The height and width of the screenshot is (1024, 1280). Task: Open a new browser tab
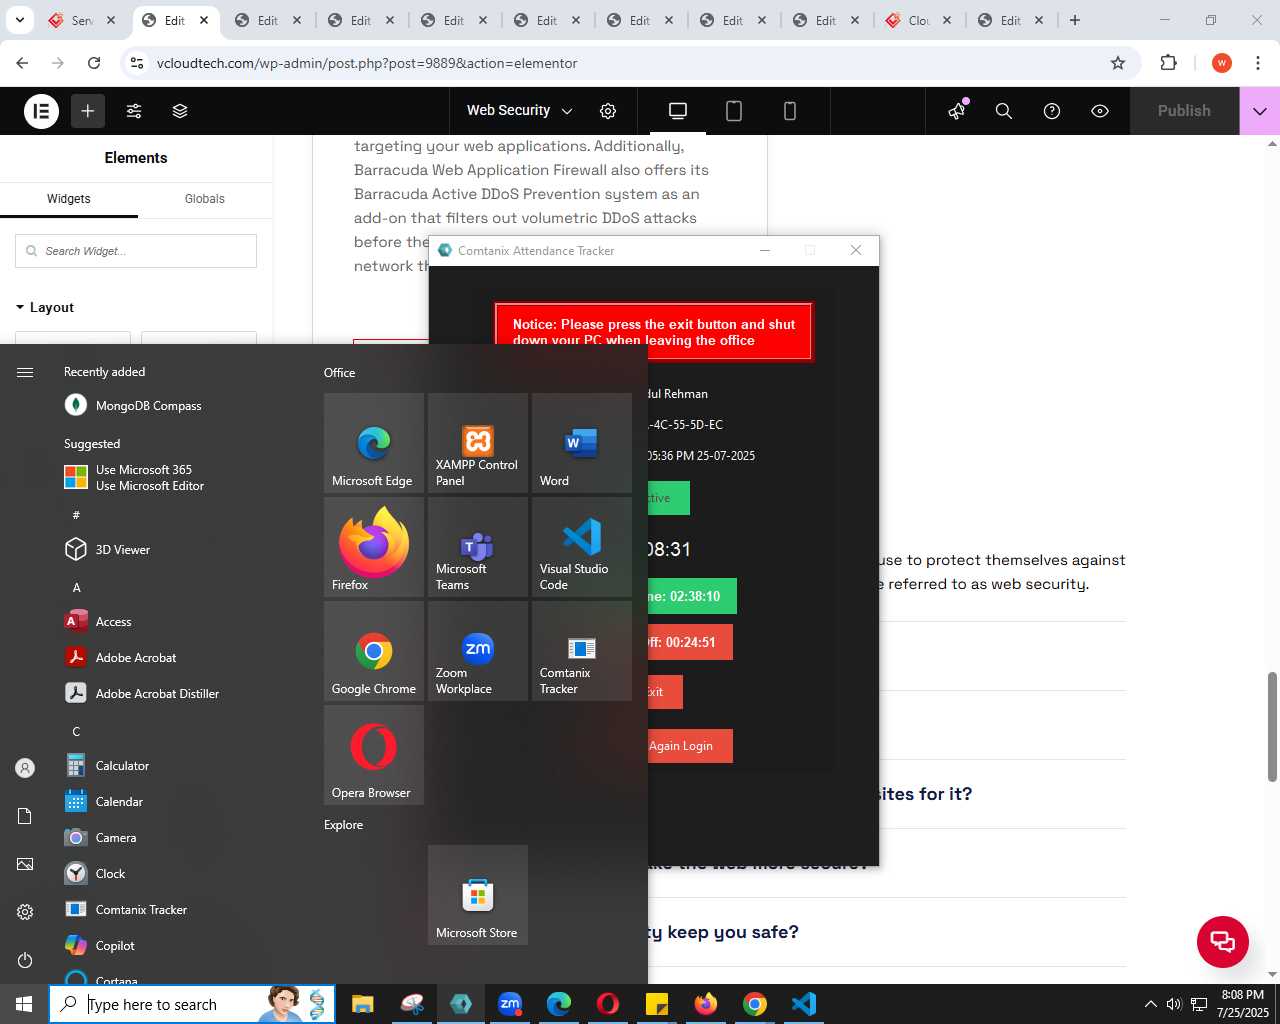pyautogui.click(x=1075, y=20)
